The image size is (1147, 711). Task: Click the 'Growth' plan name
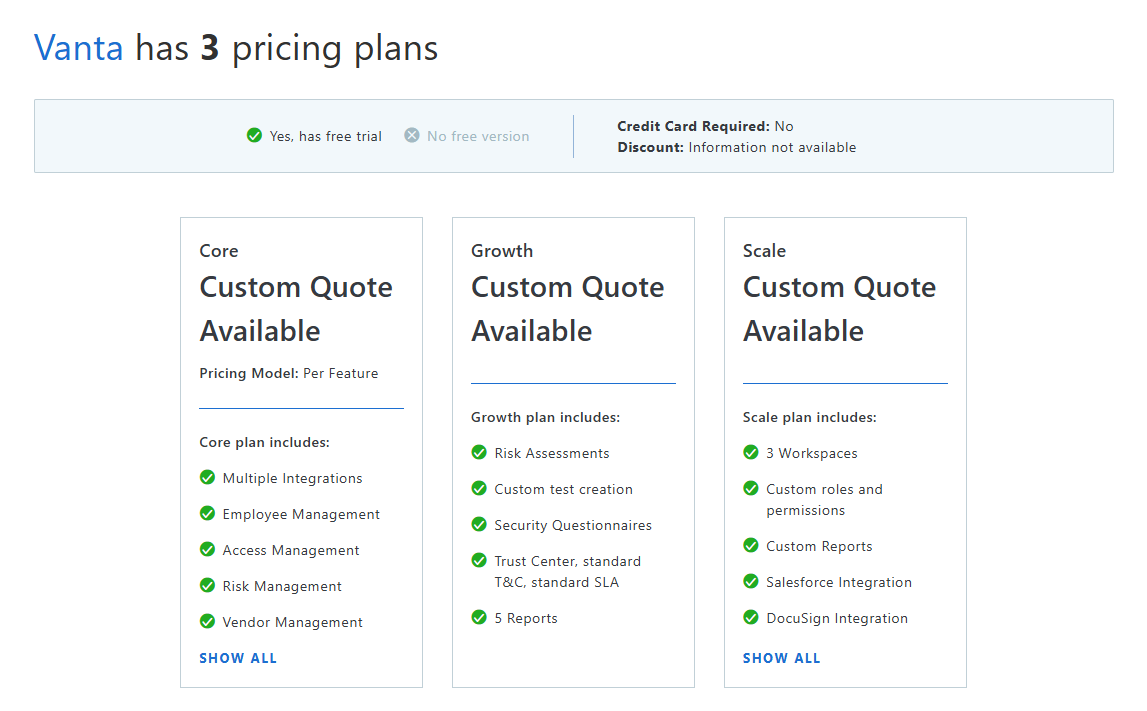coord(502,251)
